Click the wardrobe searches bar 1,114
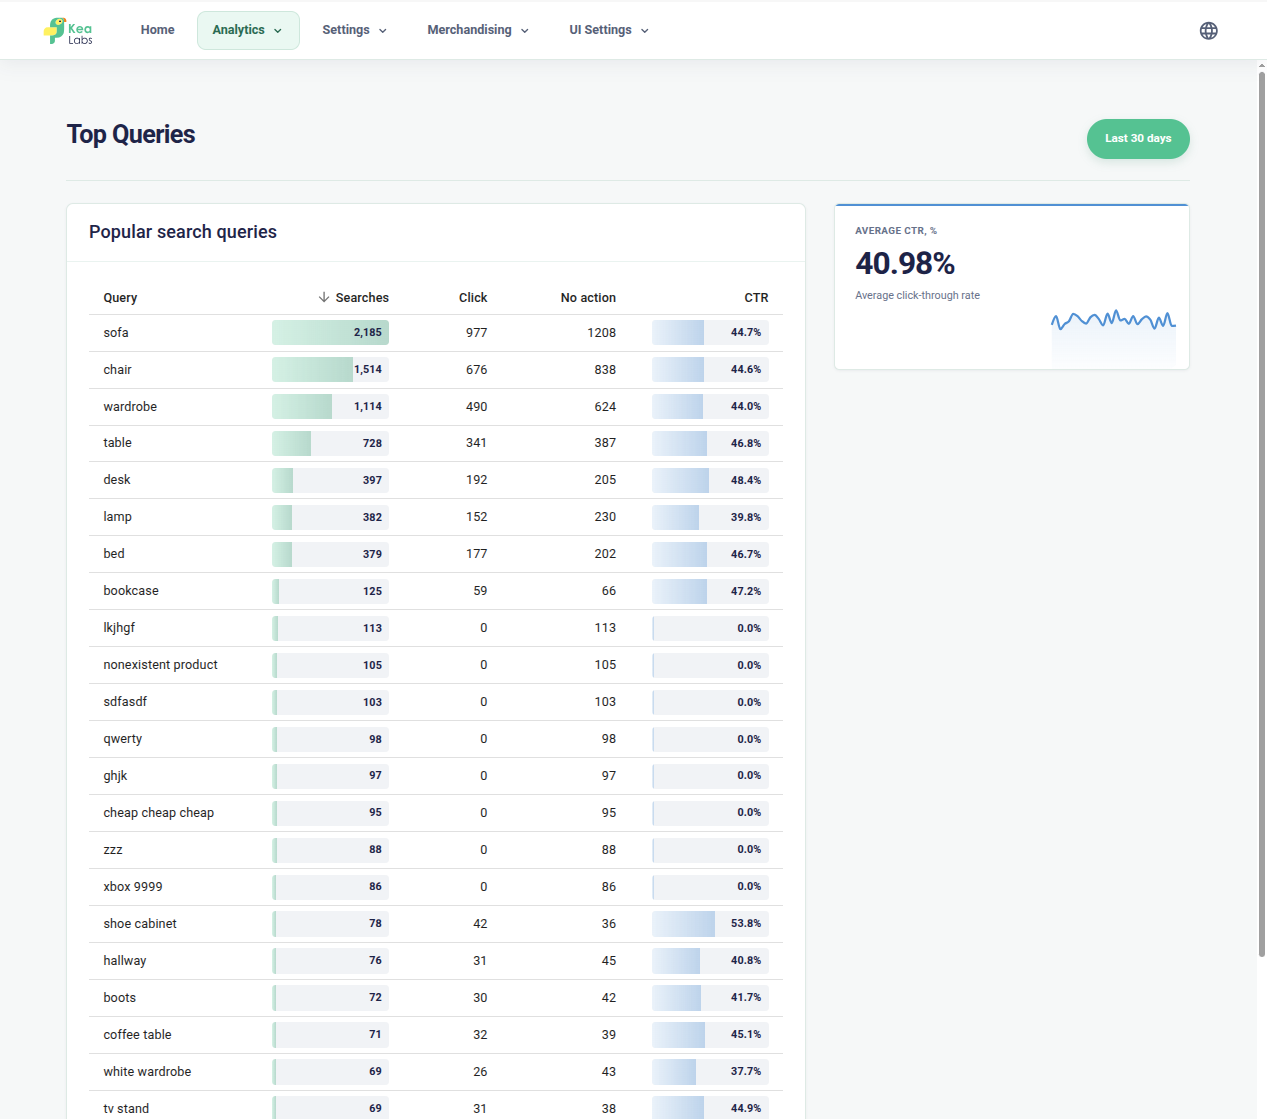The image size is (1267, 1119). 330,406
